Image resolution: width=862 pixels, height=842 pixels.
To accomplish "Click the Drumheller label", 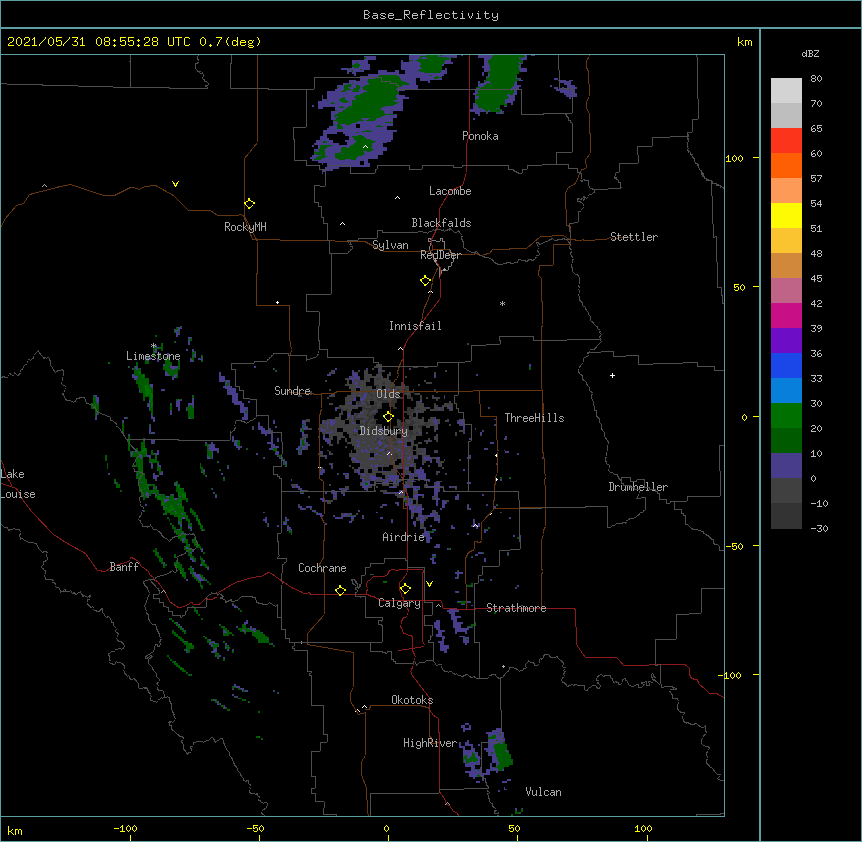I will [x=638, y=487].
